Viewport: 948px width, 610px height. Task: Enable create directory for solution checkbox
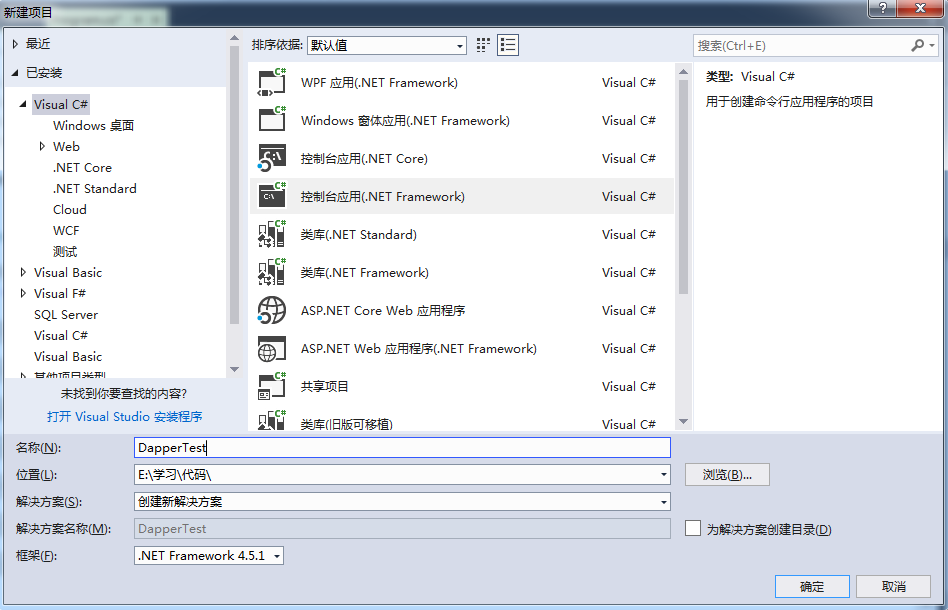click(x=693, y=528)
